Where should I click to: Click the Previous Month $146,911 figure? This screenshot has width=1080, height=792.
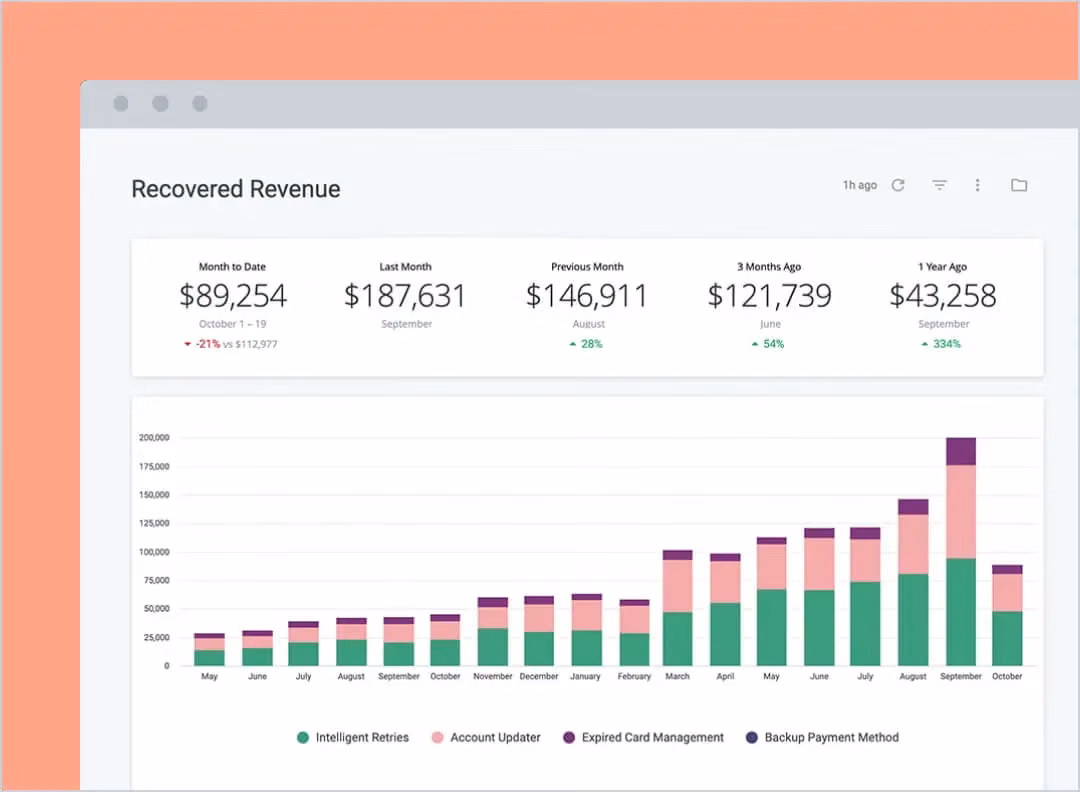pyautogui.click(x=587, y=296)
